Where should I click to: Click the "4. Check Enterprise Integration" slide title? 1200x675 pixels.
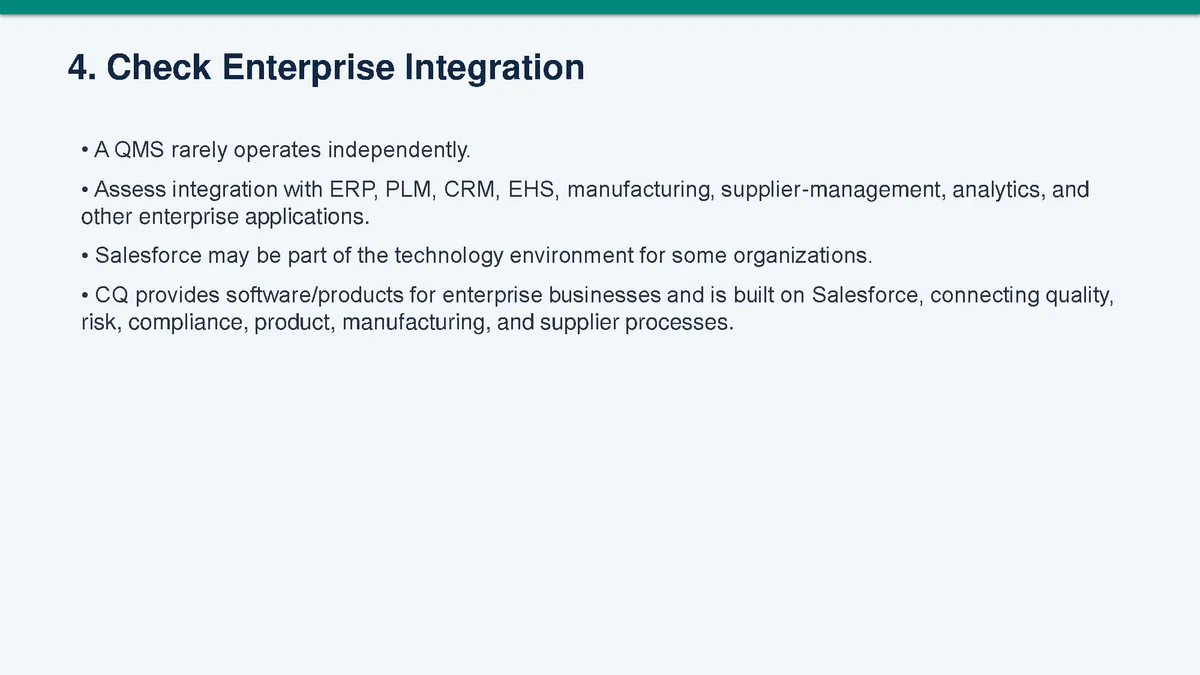[326, 68]
